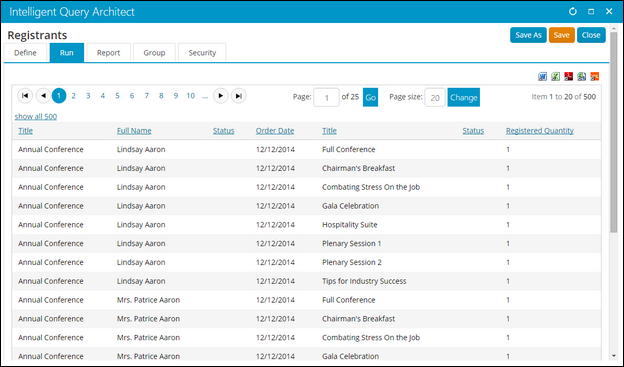This screenshot has height=367, width=624.
Task: Export results to XML file
Action: pyautogui.click(x=595, y=76)
